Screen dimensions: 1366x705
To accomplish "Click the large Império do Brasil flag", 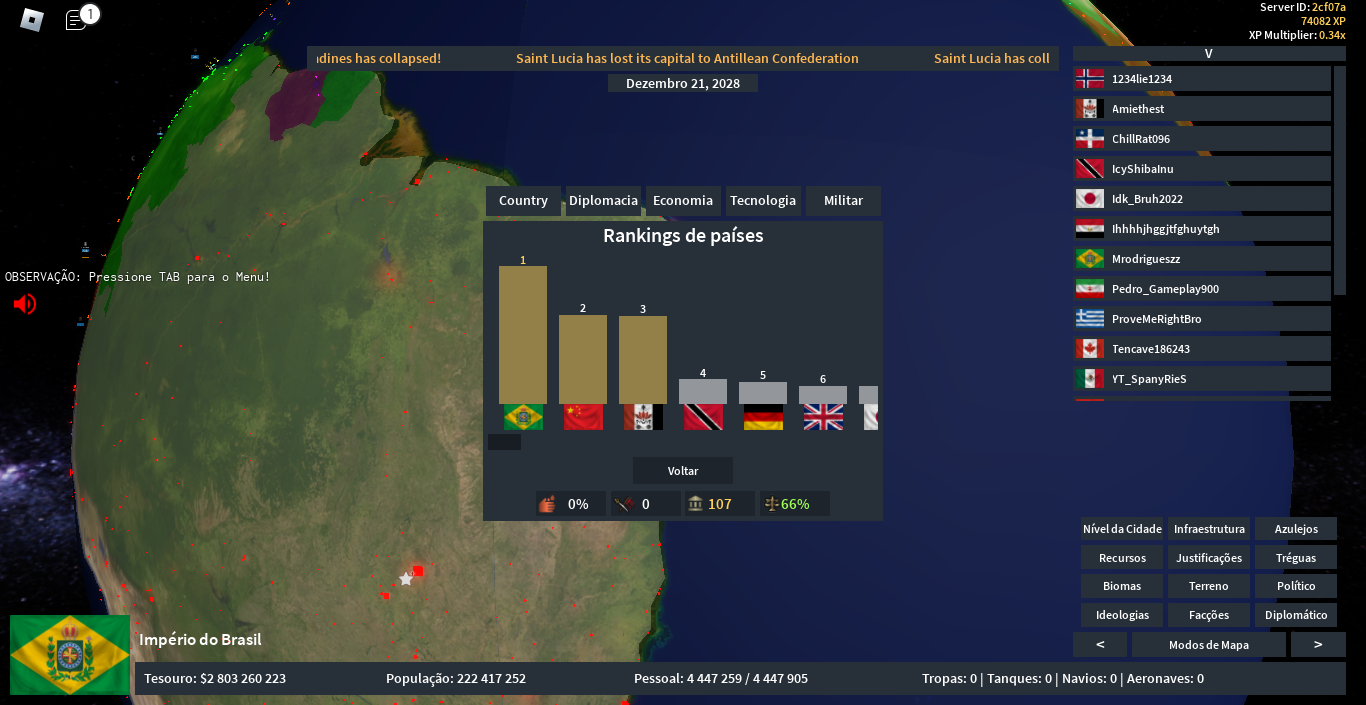I will 70,655.
